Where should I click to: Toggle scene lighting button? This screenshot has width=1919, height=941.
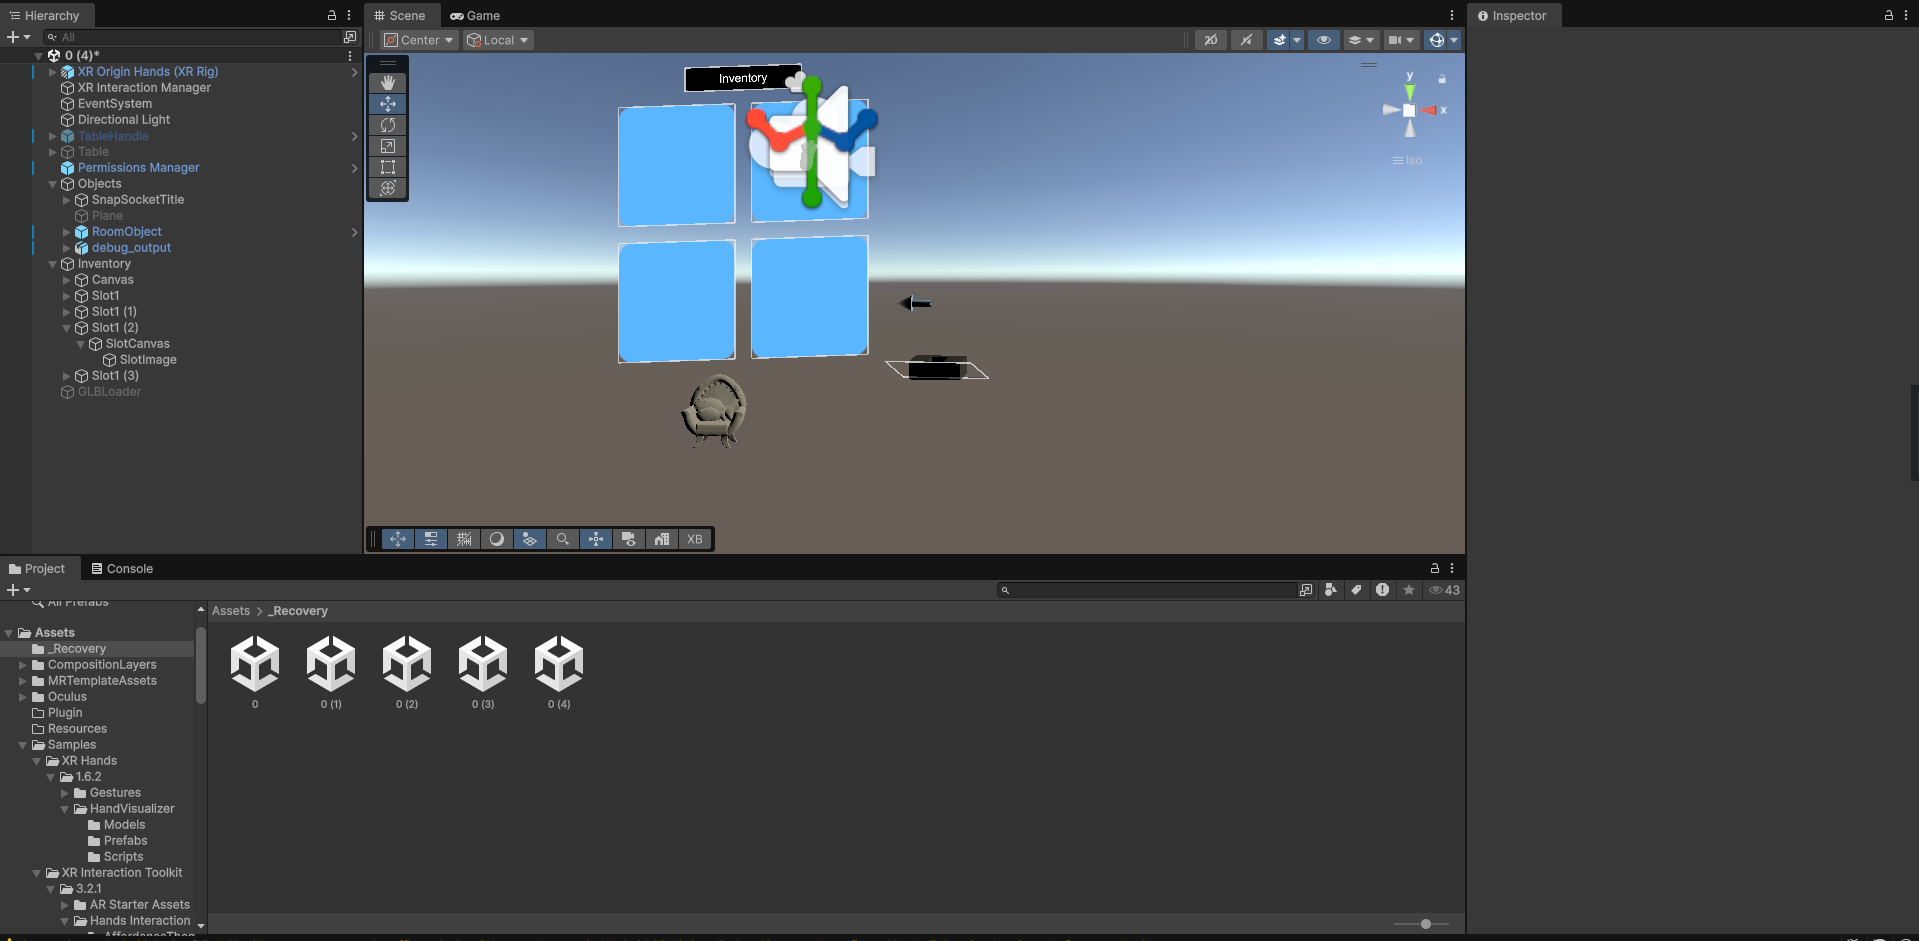click(1246, 40)
